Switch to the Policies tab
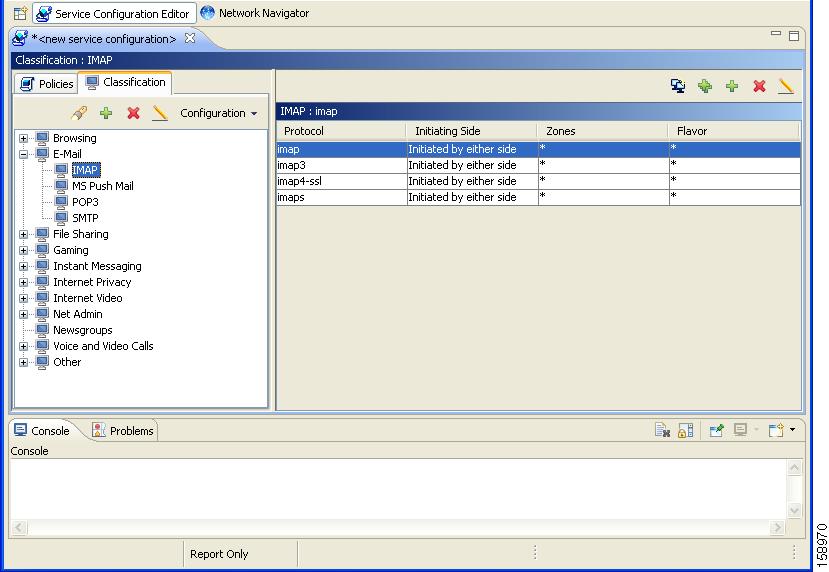This screenshot has height=572, width=829. (x=47, y=84)
